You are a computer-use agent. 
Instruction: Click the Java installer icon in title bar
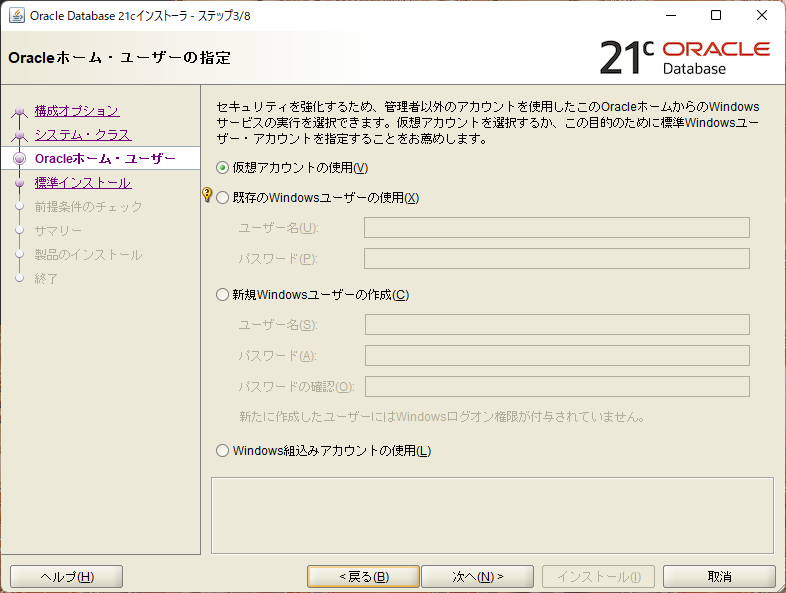(x=17, y=16)
